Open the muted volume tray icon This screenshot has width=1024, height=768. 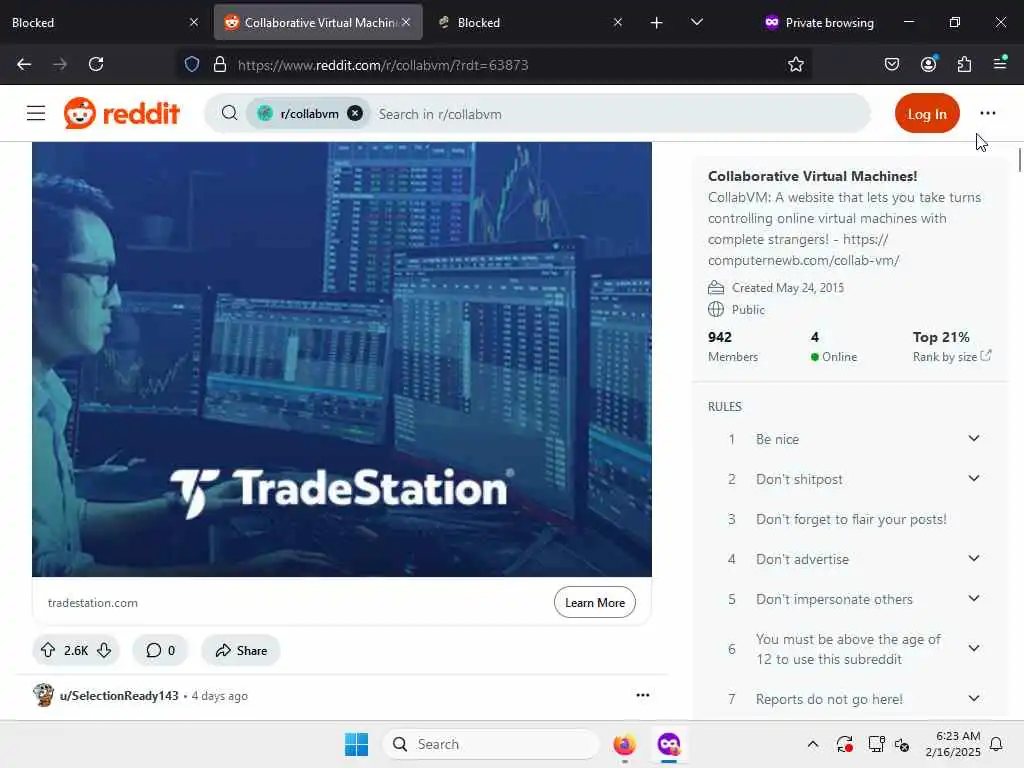tap(902, 744)
